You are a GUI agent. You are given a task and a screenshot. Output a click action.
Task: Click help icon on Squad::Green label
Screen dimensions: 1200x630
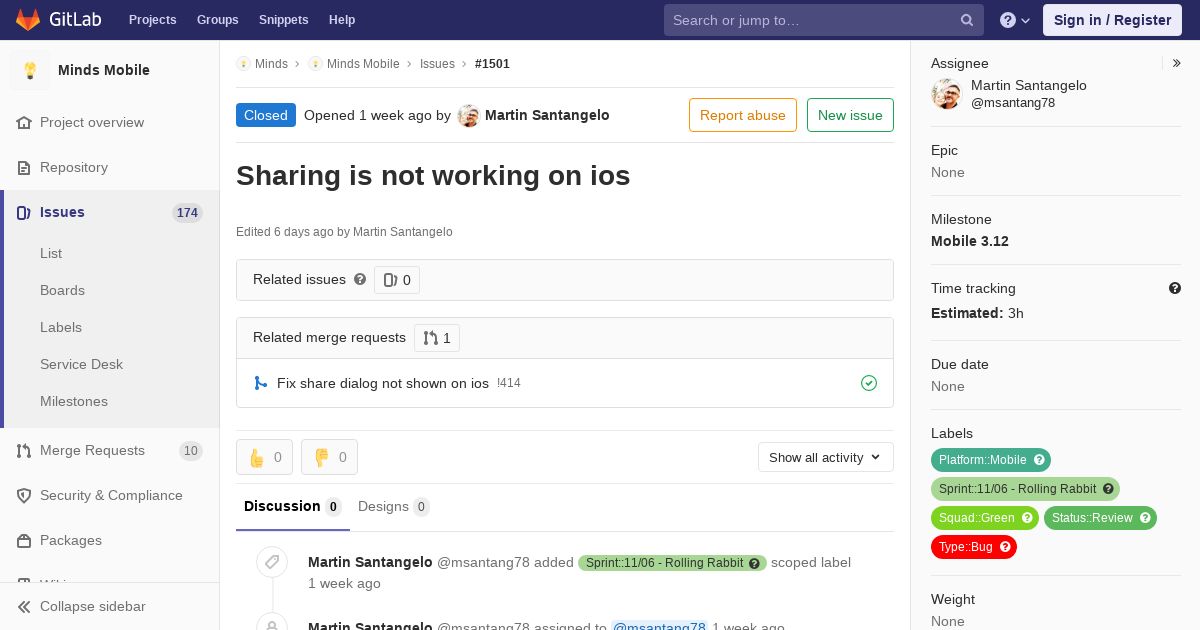(1027, 518)
